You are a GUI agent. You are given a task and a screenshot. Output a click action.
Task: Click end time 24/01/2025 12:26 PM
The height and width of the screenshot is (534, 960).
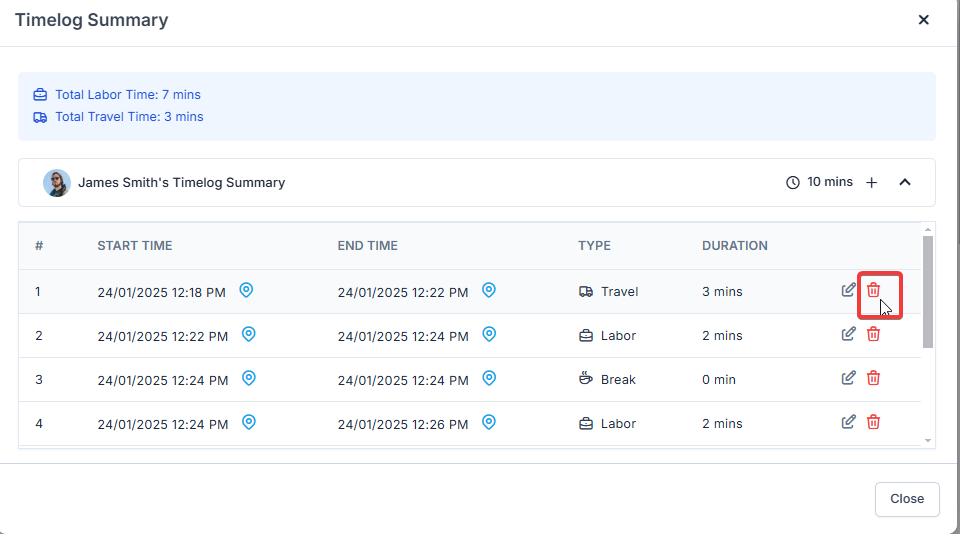(x=403, y=424)
